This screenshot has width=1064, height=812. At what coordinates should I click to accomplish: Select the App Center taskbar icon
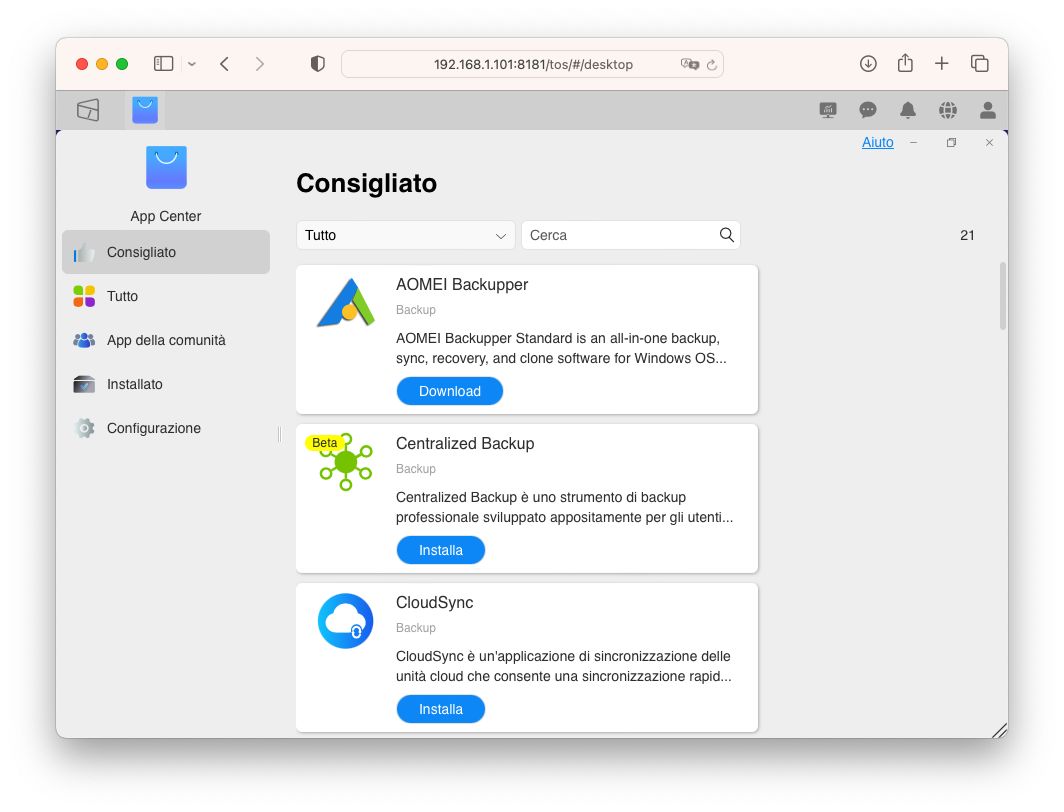click(145, 110)
